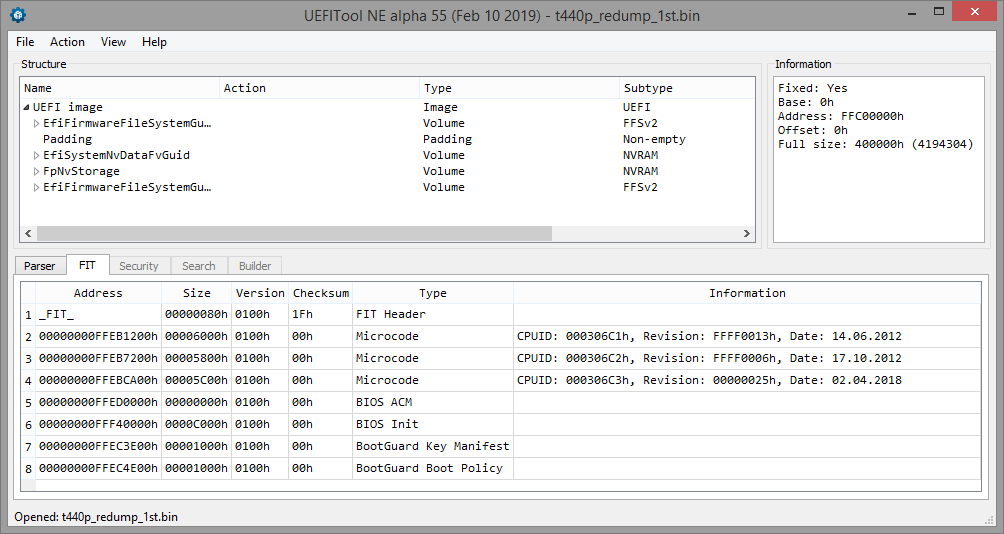The height and width of the screenshot is (534, 1004).
Task: Click the 0000C000h size cell
Action: click(x=197, y=425)
